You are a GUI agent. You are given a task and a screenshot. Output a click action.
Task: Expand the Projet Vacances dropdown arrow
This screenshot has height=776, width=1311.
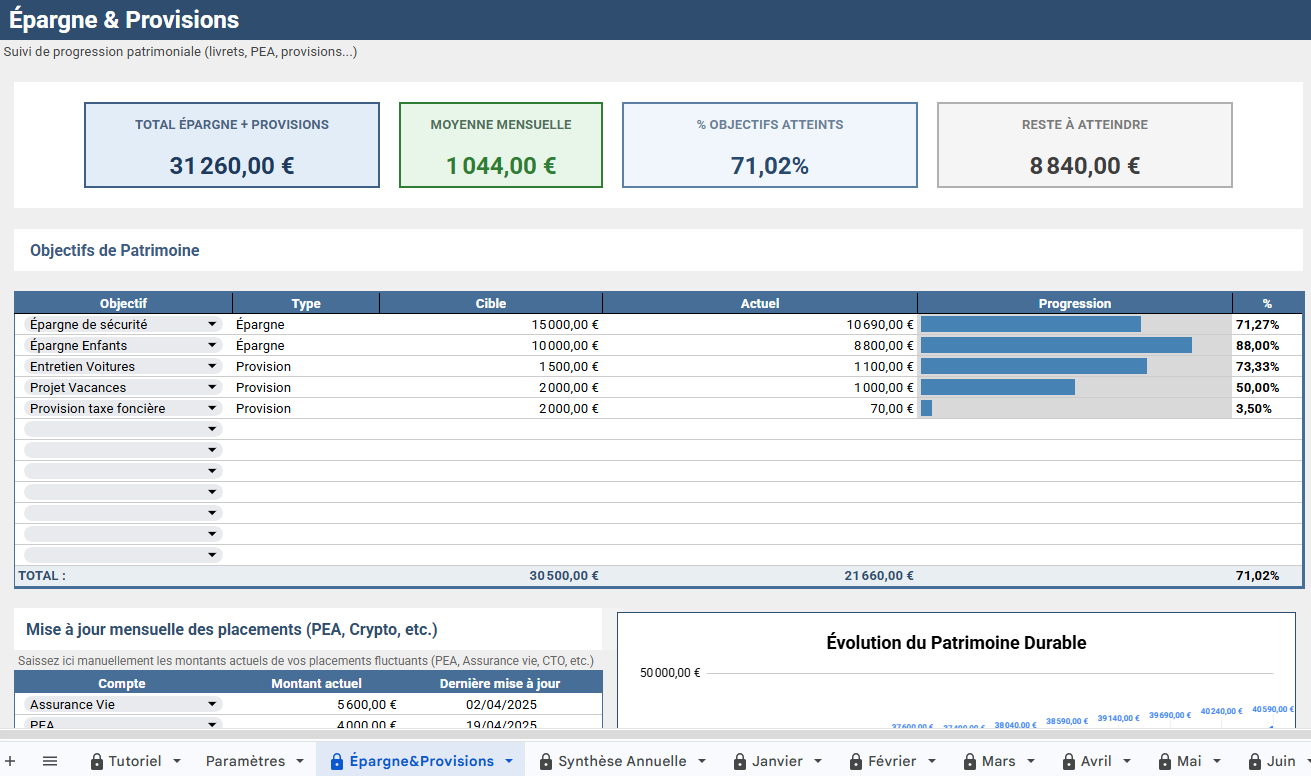[x=212, y=388]
